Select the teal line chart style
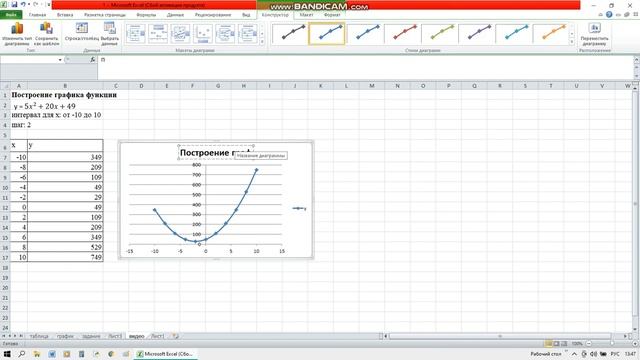 (513, 33)
